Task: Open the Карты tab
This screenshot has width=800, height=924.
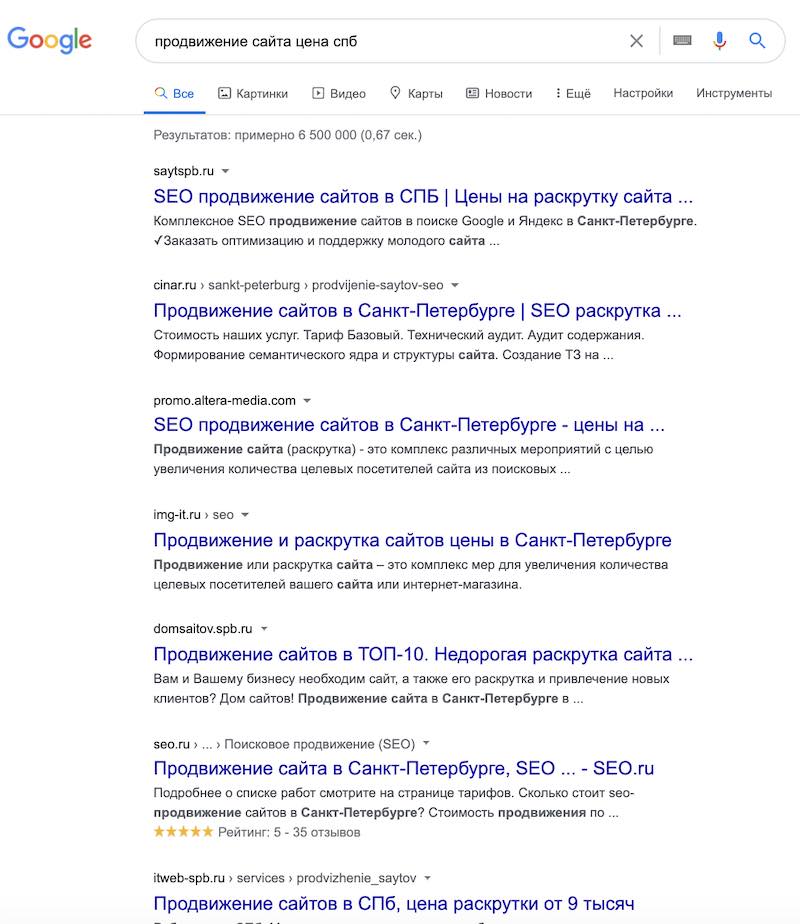Action: click(416, 93)
